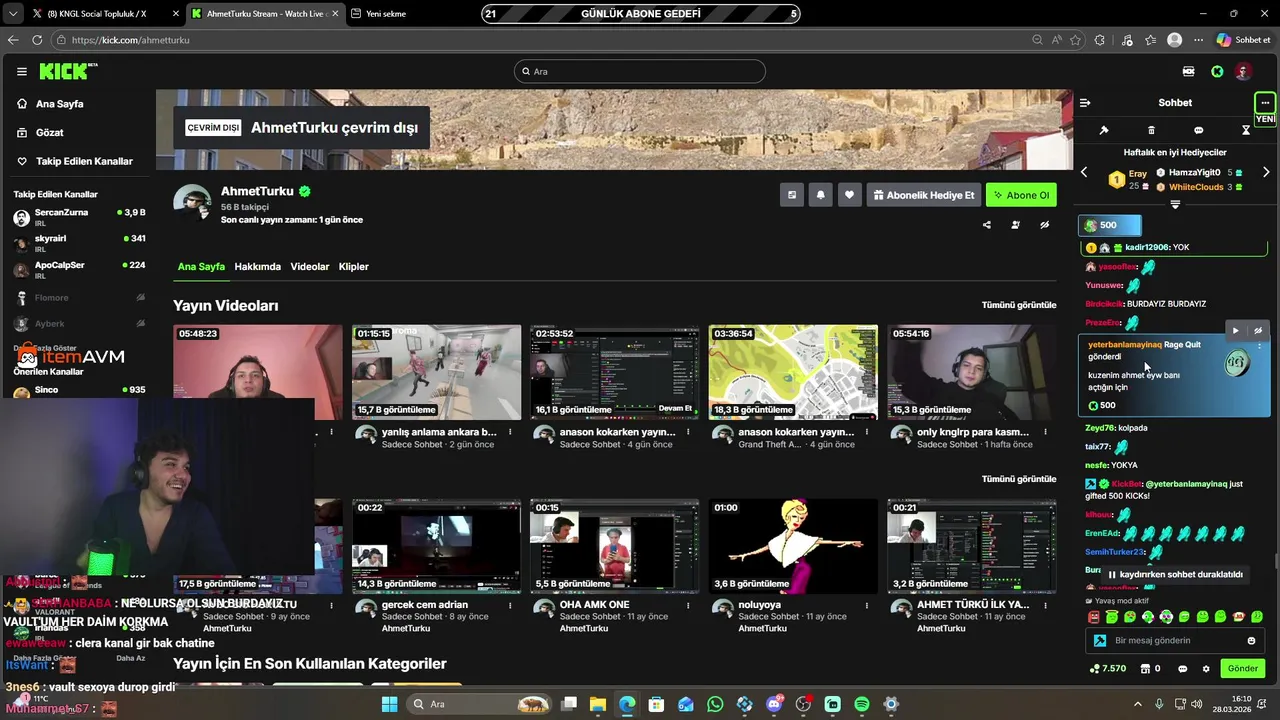Open File Explorer from taskbar
Screen dimensions: 1280x720
click(597, 704)
